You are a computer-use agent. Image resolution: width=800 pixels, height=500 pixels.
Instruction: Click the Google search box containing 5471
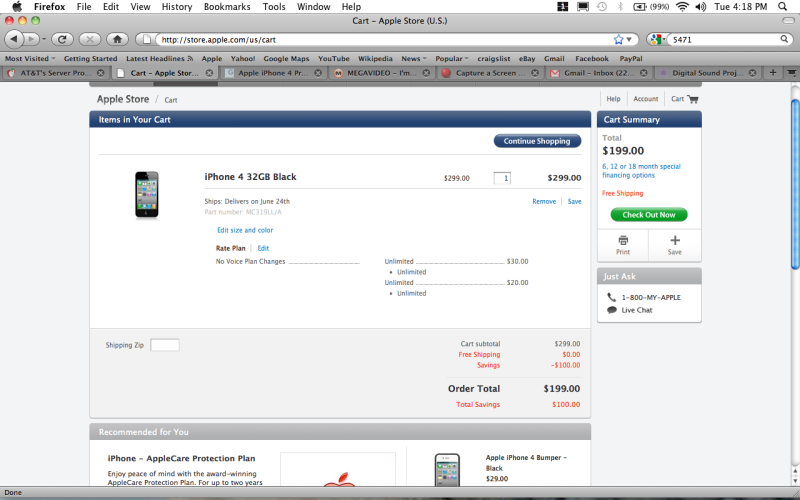click(724, 39)
